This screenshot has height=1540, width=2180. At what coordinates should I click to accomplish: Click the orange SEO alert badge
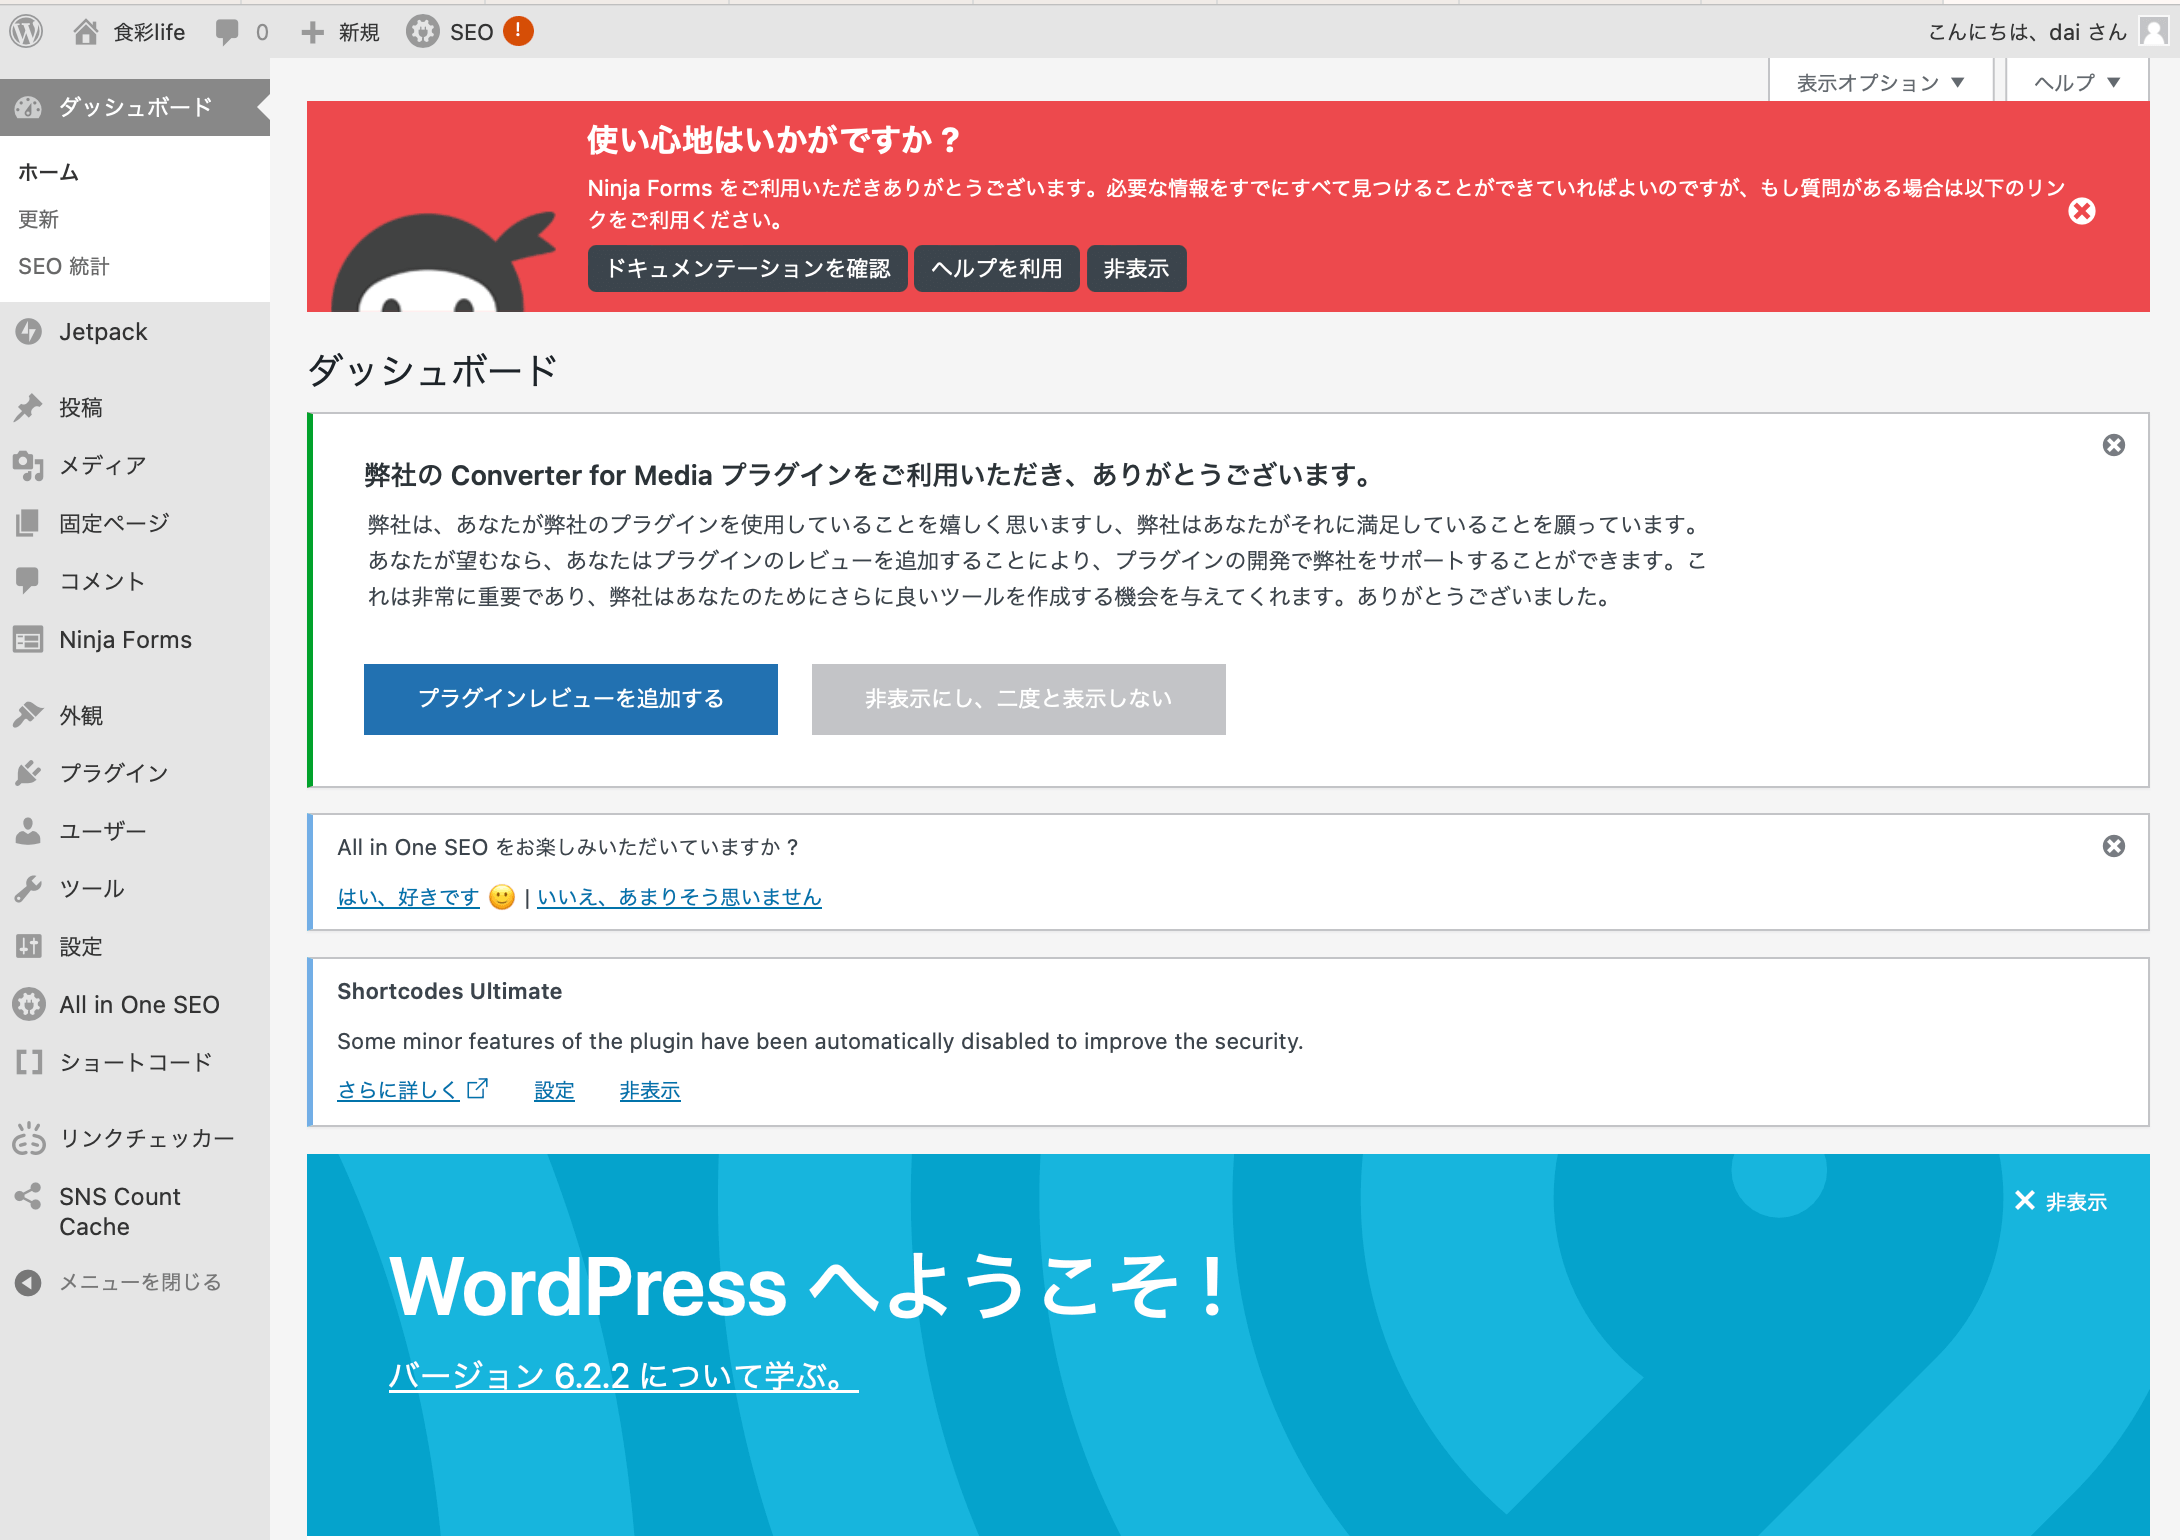click(x=518, y=32)
